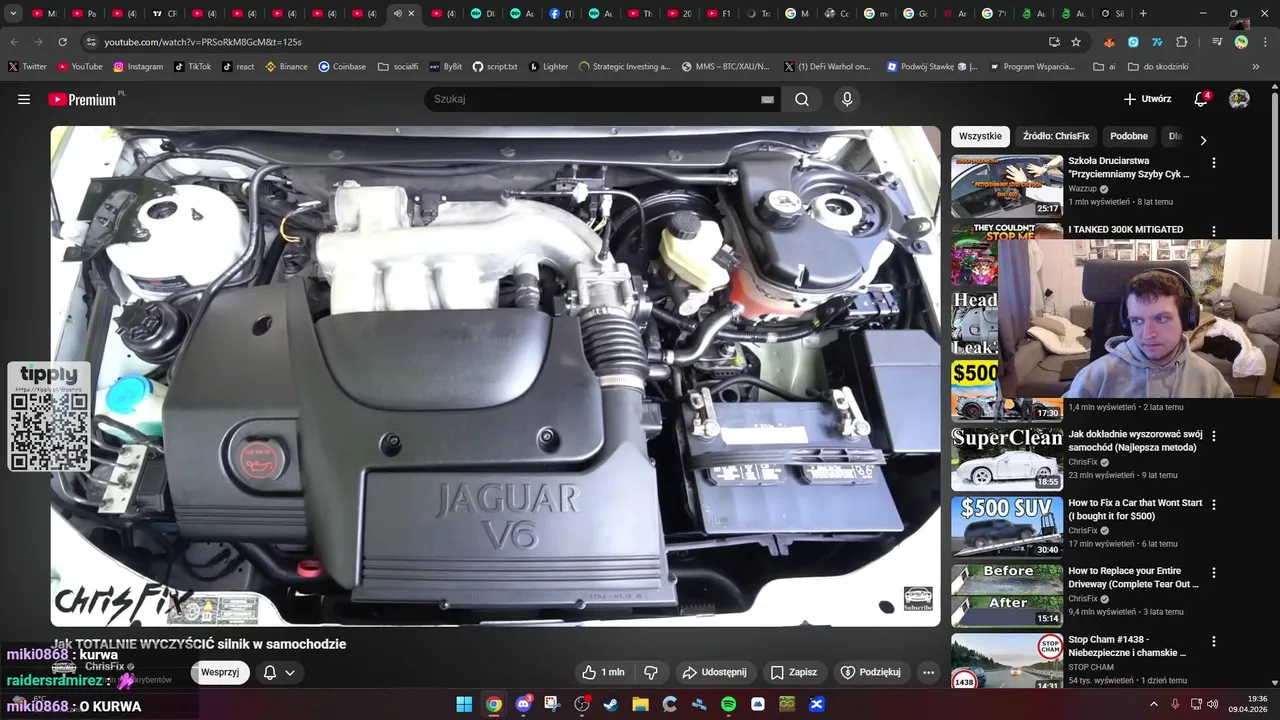Open the MetaMask fox extension

pos(1109,42)
